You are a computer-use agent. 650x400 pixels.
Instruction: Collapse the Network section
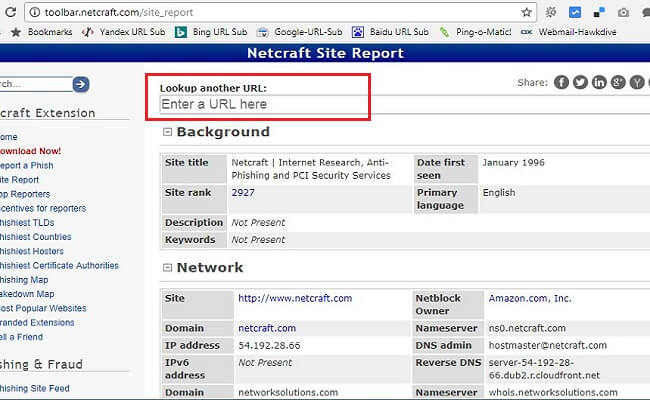click(167, 268)
